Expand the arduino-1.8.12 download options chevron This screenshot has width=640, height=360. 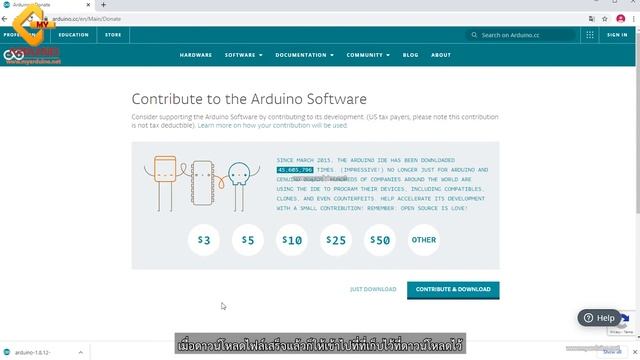tap(80, 352)
